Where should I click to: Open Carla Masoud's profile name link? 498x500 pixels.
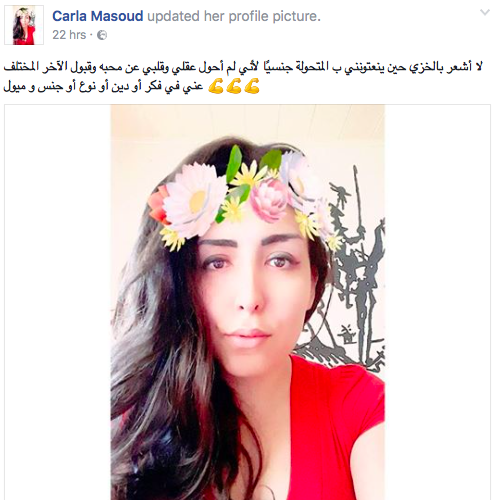[98, 16]
